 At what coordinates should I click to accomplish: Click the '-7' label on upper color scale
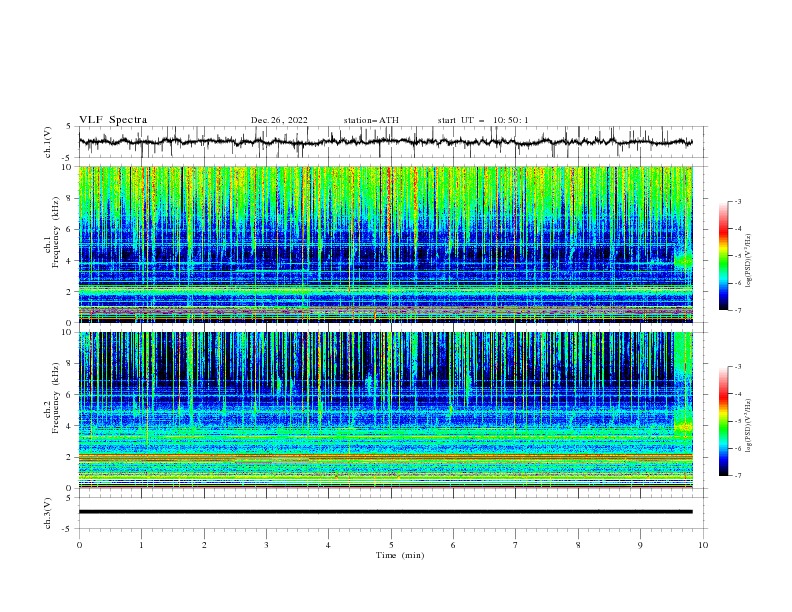coord(737,310)
